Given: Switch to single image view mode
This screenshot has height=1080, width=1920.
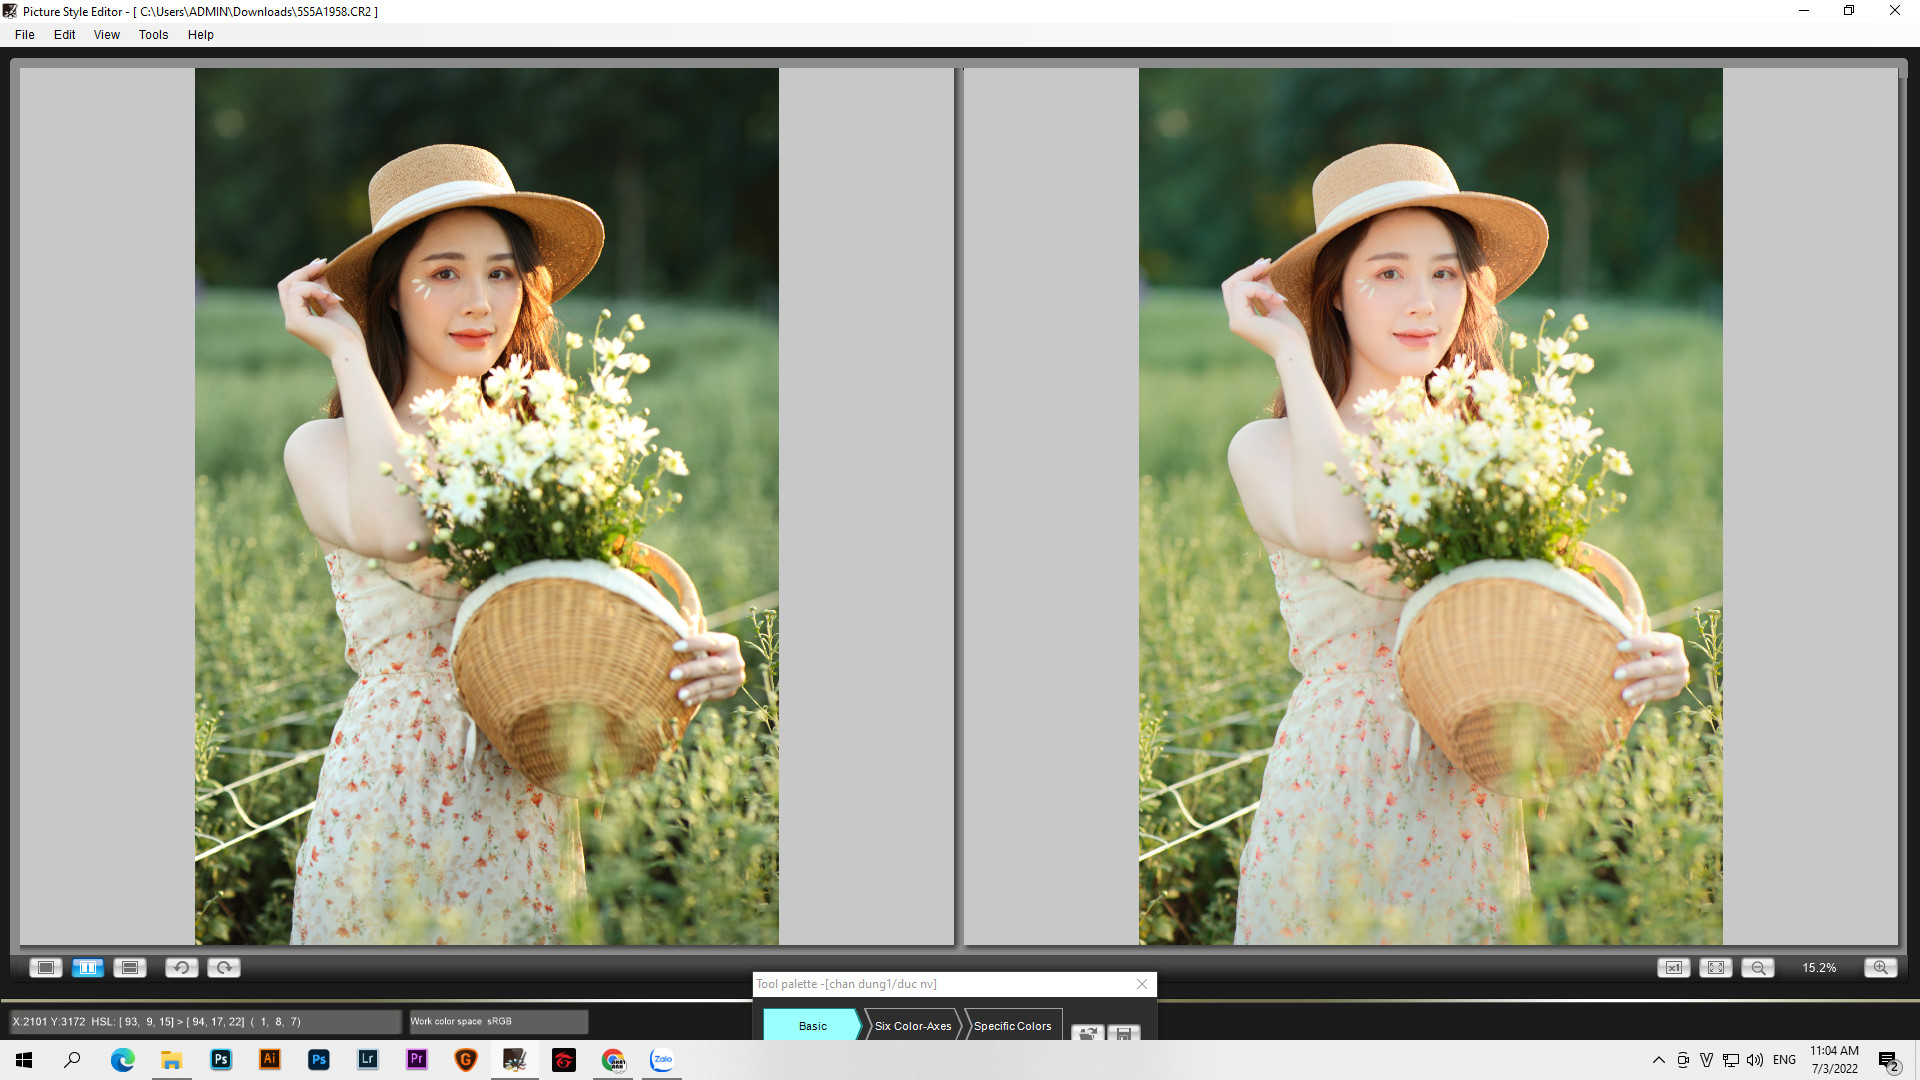Looking at the screenshot, I should (x=46, y=967).
